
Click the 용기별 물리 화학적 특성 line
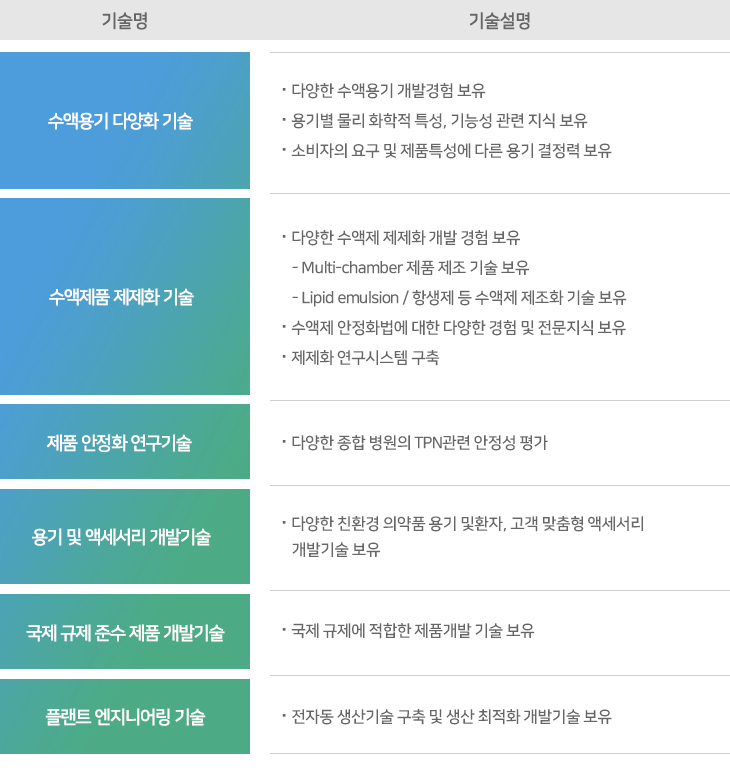[439, 121]
